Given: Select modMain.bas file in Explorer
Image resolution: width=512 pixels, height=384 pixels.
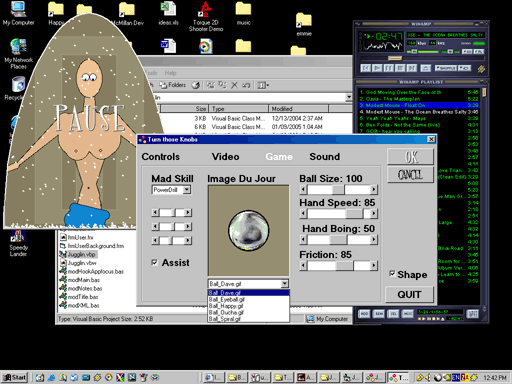Looking at the screenshot, I should (80, 280).
